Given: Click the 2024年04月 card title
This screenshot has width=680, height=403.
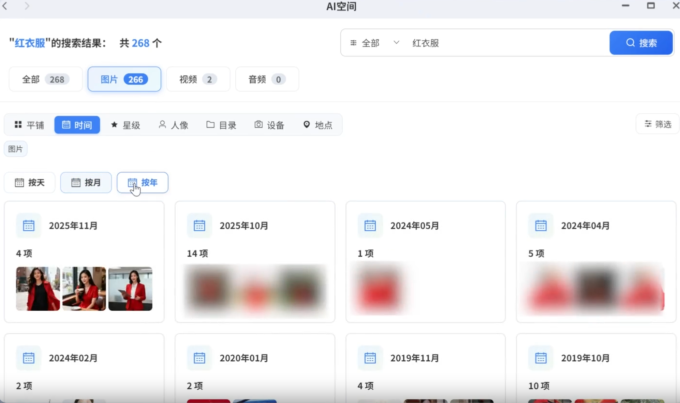Looking at the screenshot, I should pyautogui.click(x=585, y=226).
